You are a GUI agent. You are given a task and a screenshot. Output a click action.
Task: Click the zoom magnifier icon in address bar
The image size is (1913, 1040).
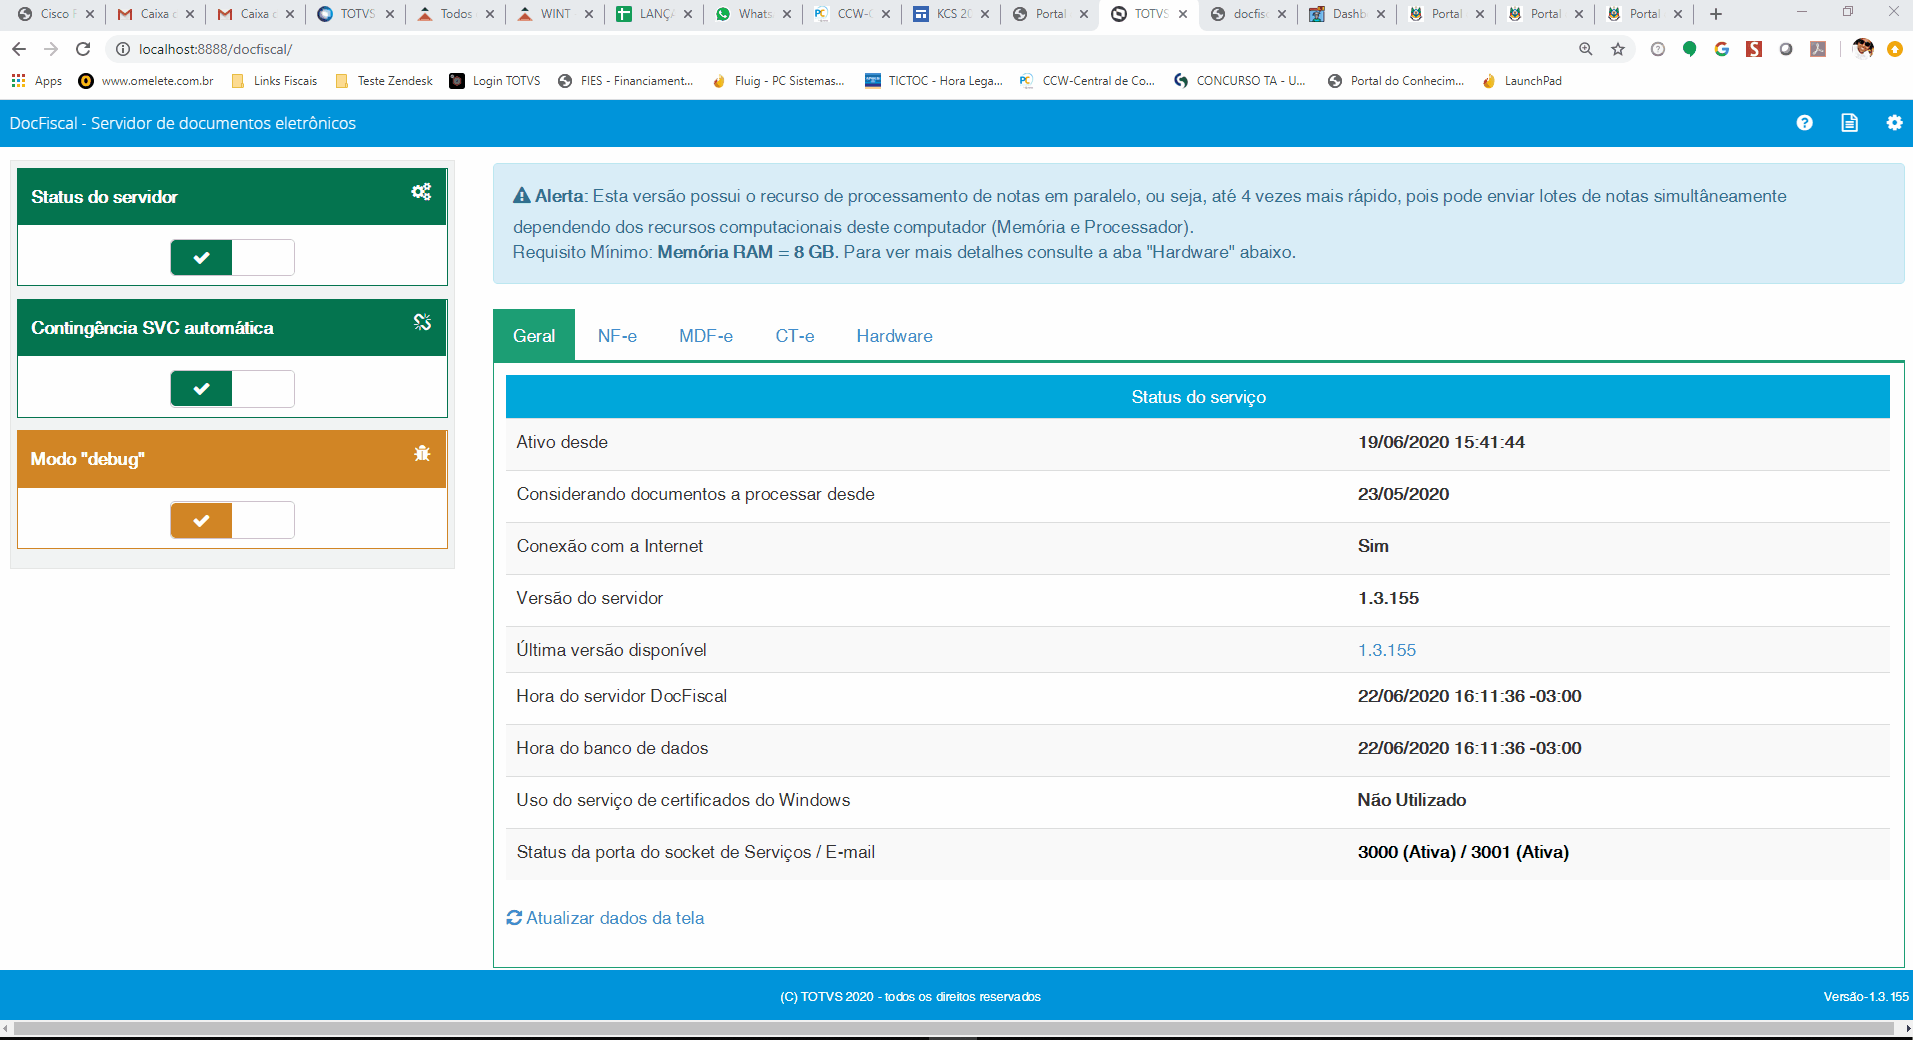(1585, 49)
